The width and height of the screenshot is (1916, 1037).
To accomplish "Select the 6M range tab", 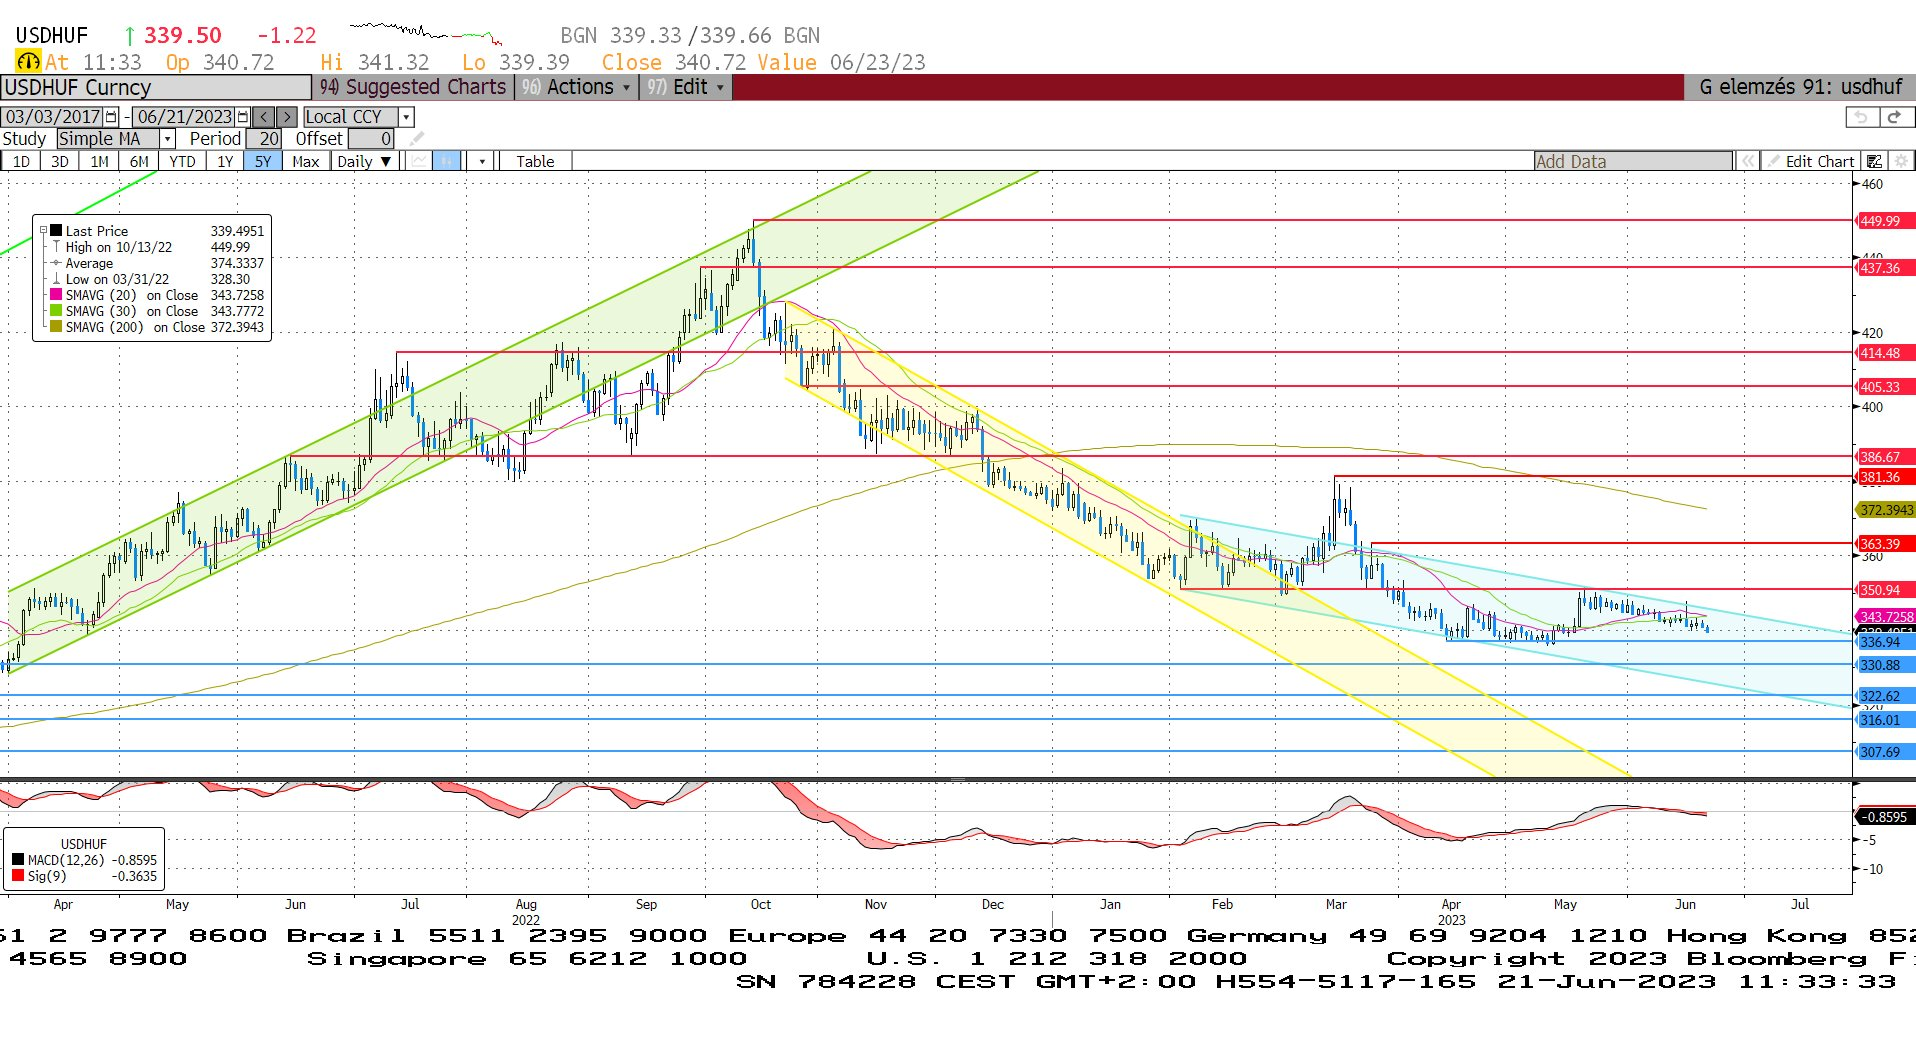I will click(x=139, y=161).
